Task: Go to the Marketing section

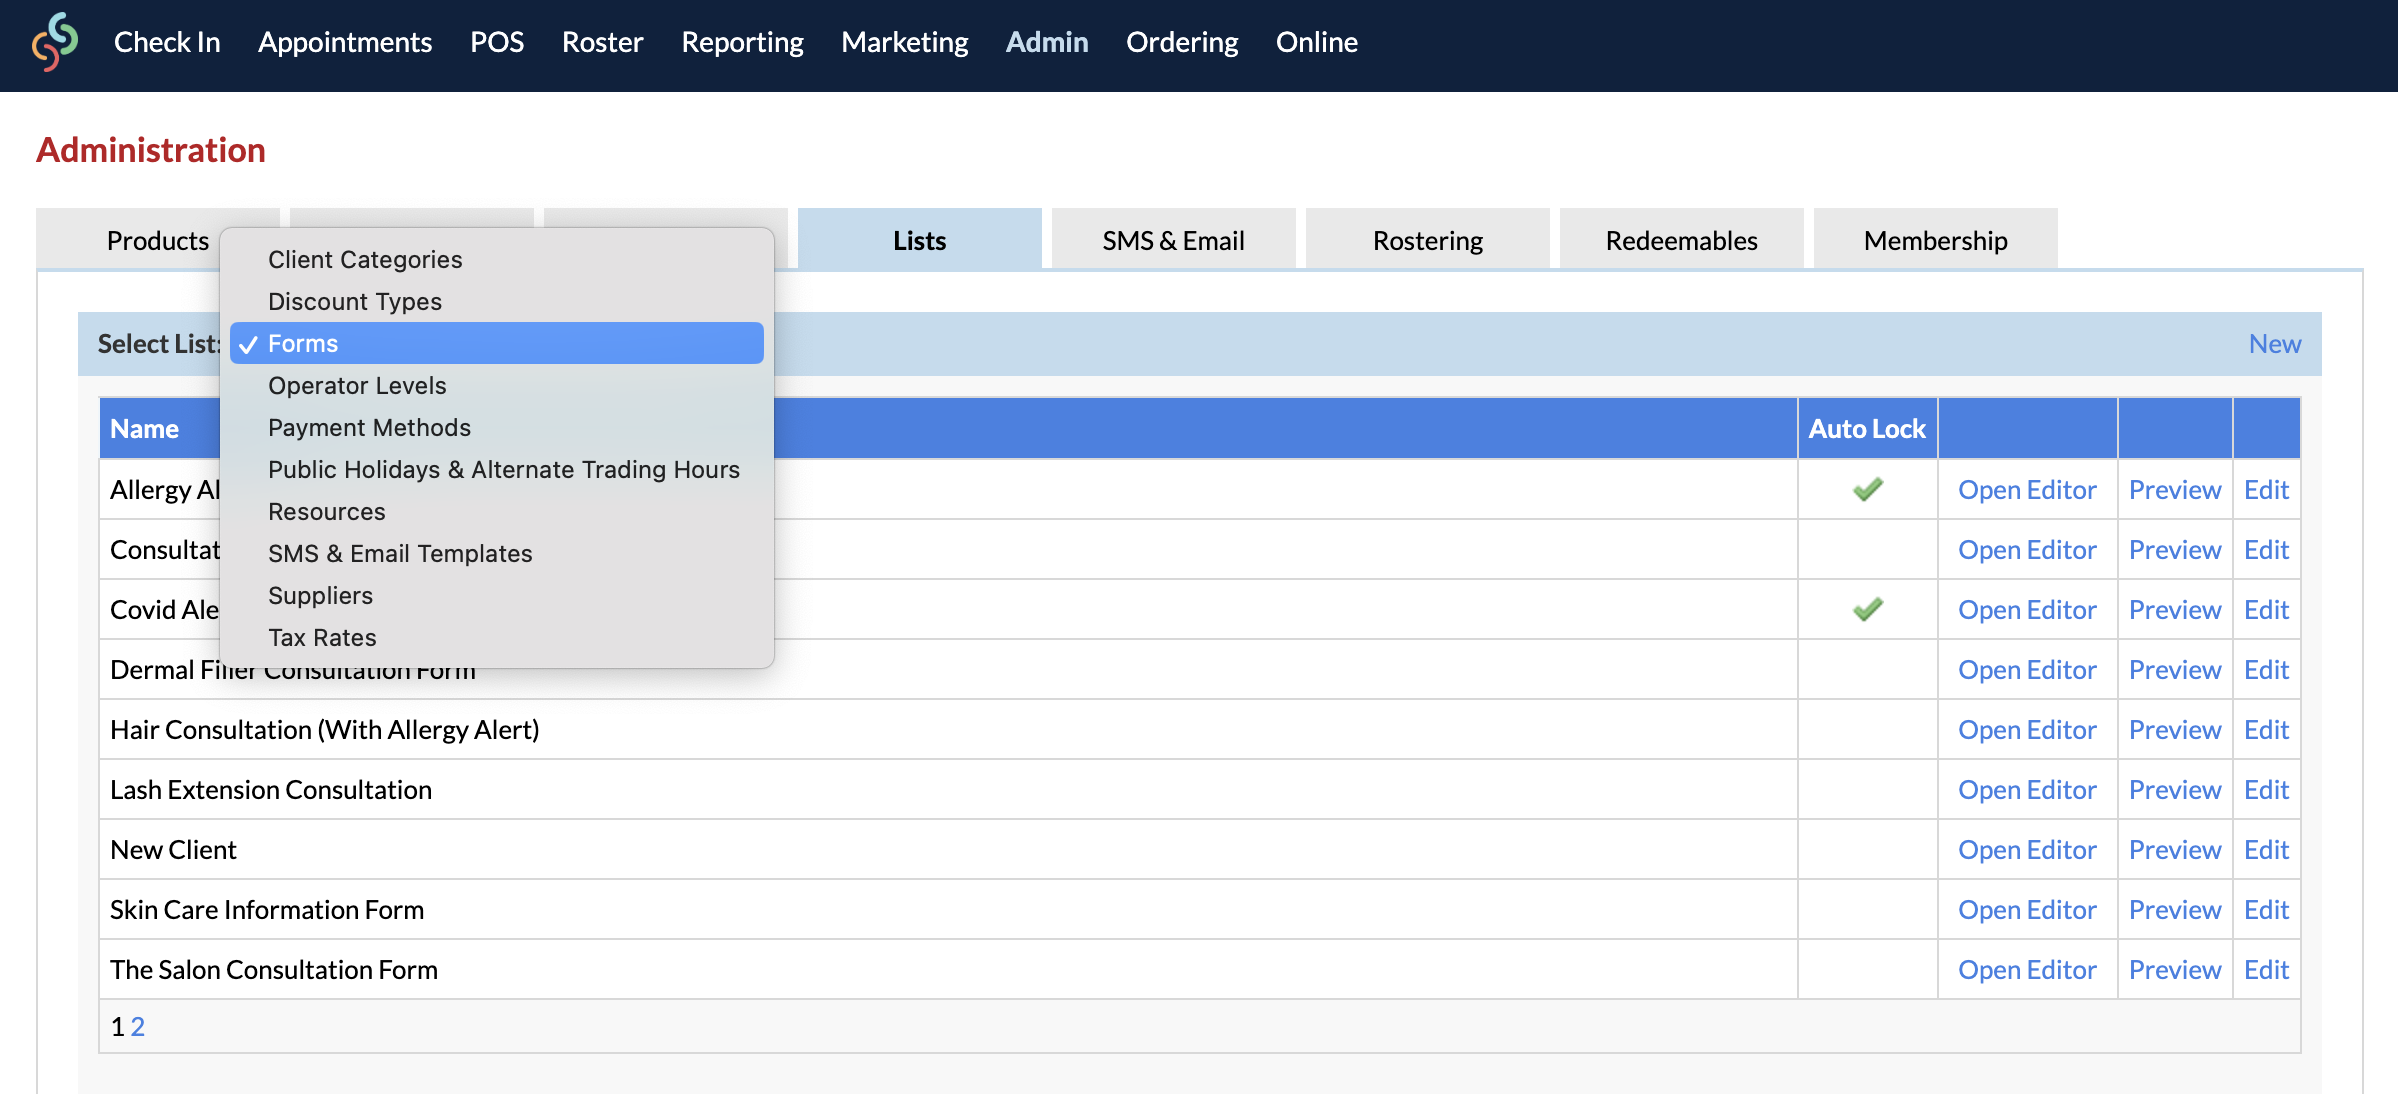Action: 904,42
